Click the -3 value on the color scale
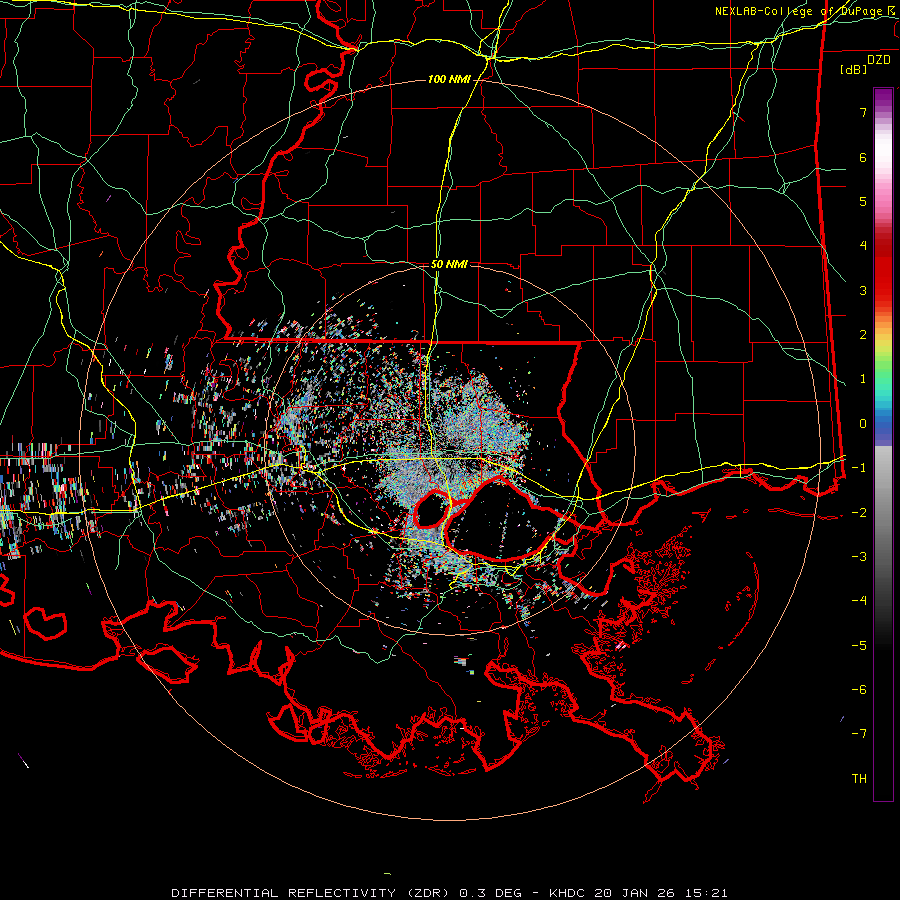The image size is (900, 900). coord(859,557)
